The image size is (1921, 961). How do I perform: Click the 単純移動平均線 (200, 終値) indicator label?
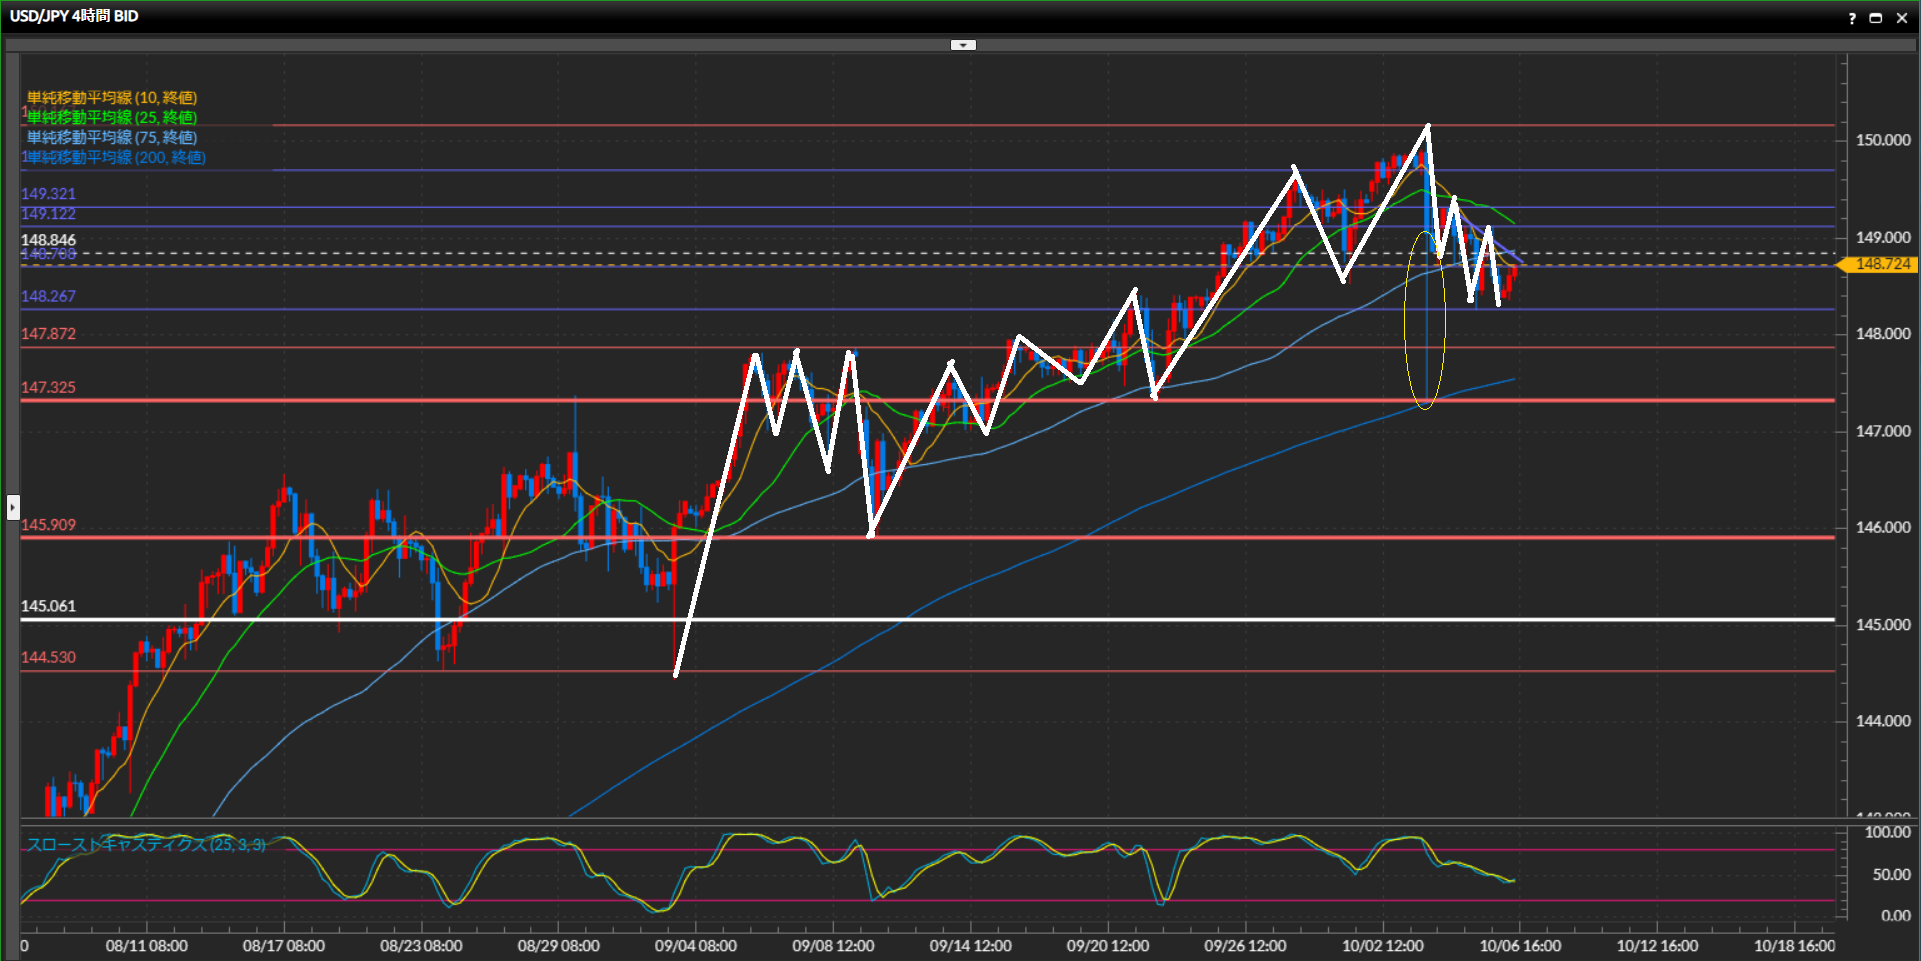click(x=114, y=157)
